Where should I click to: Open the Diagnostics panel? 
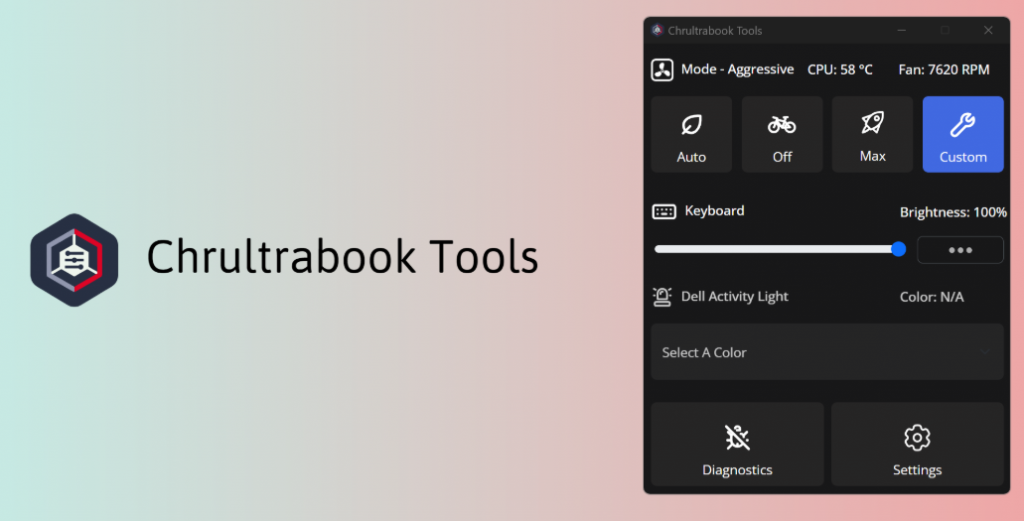(737, 444)
